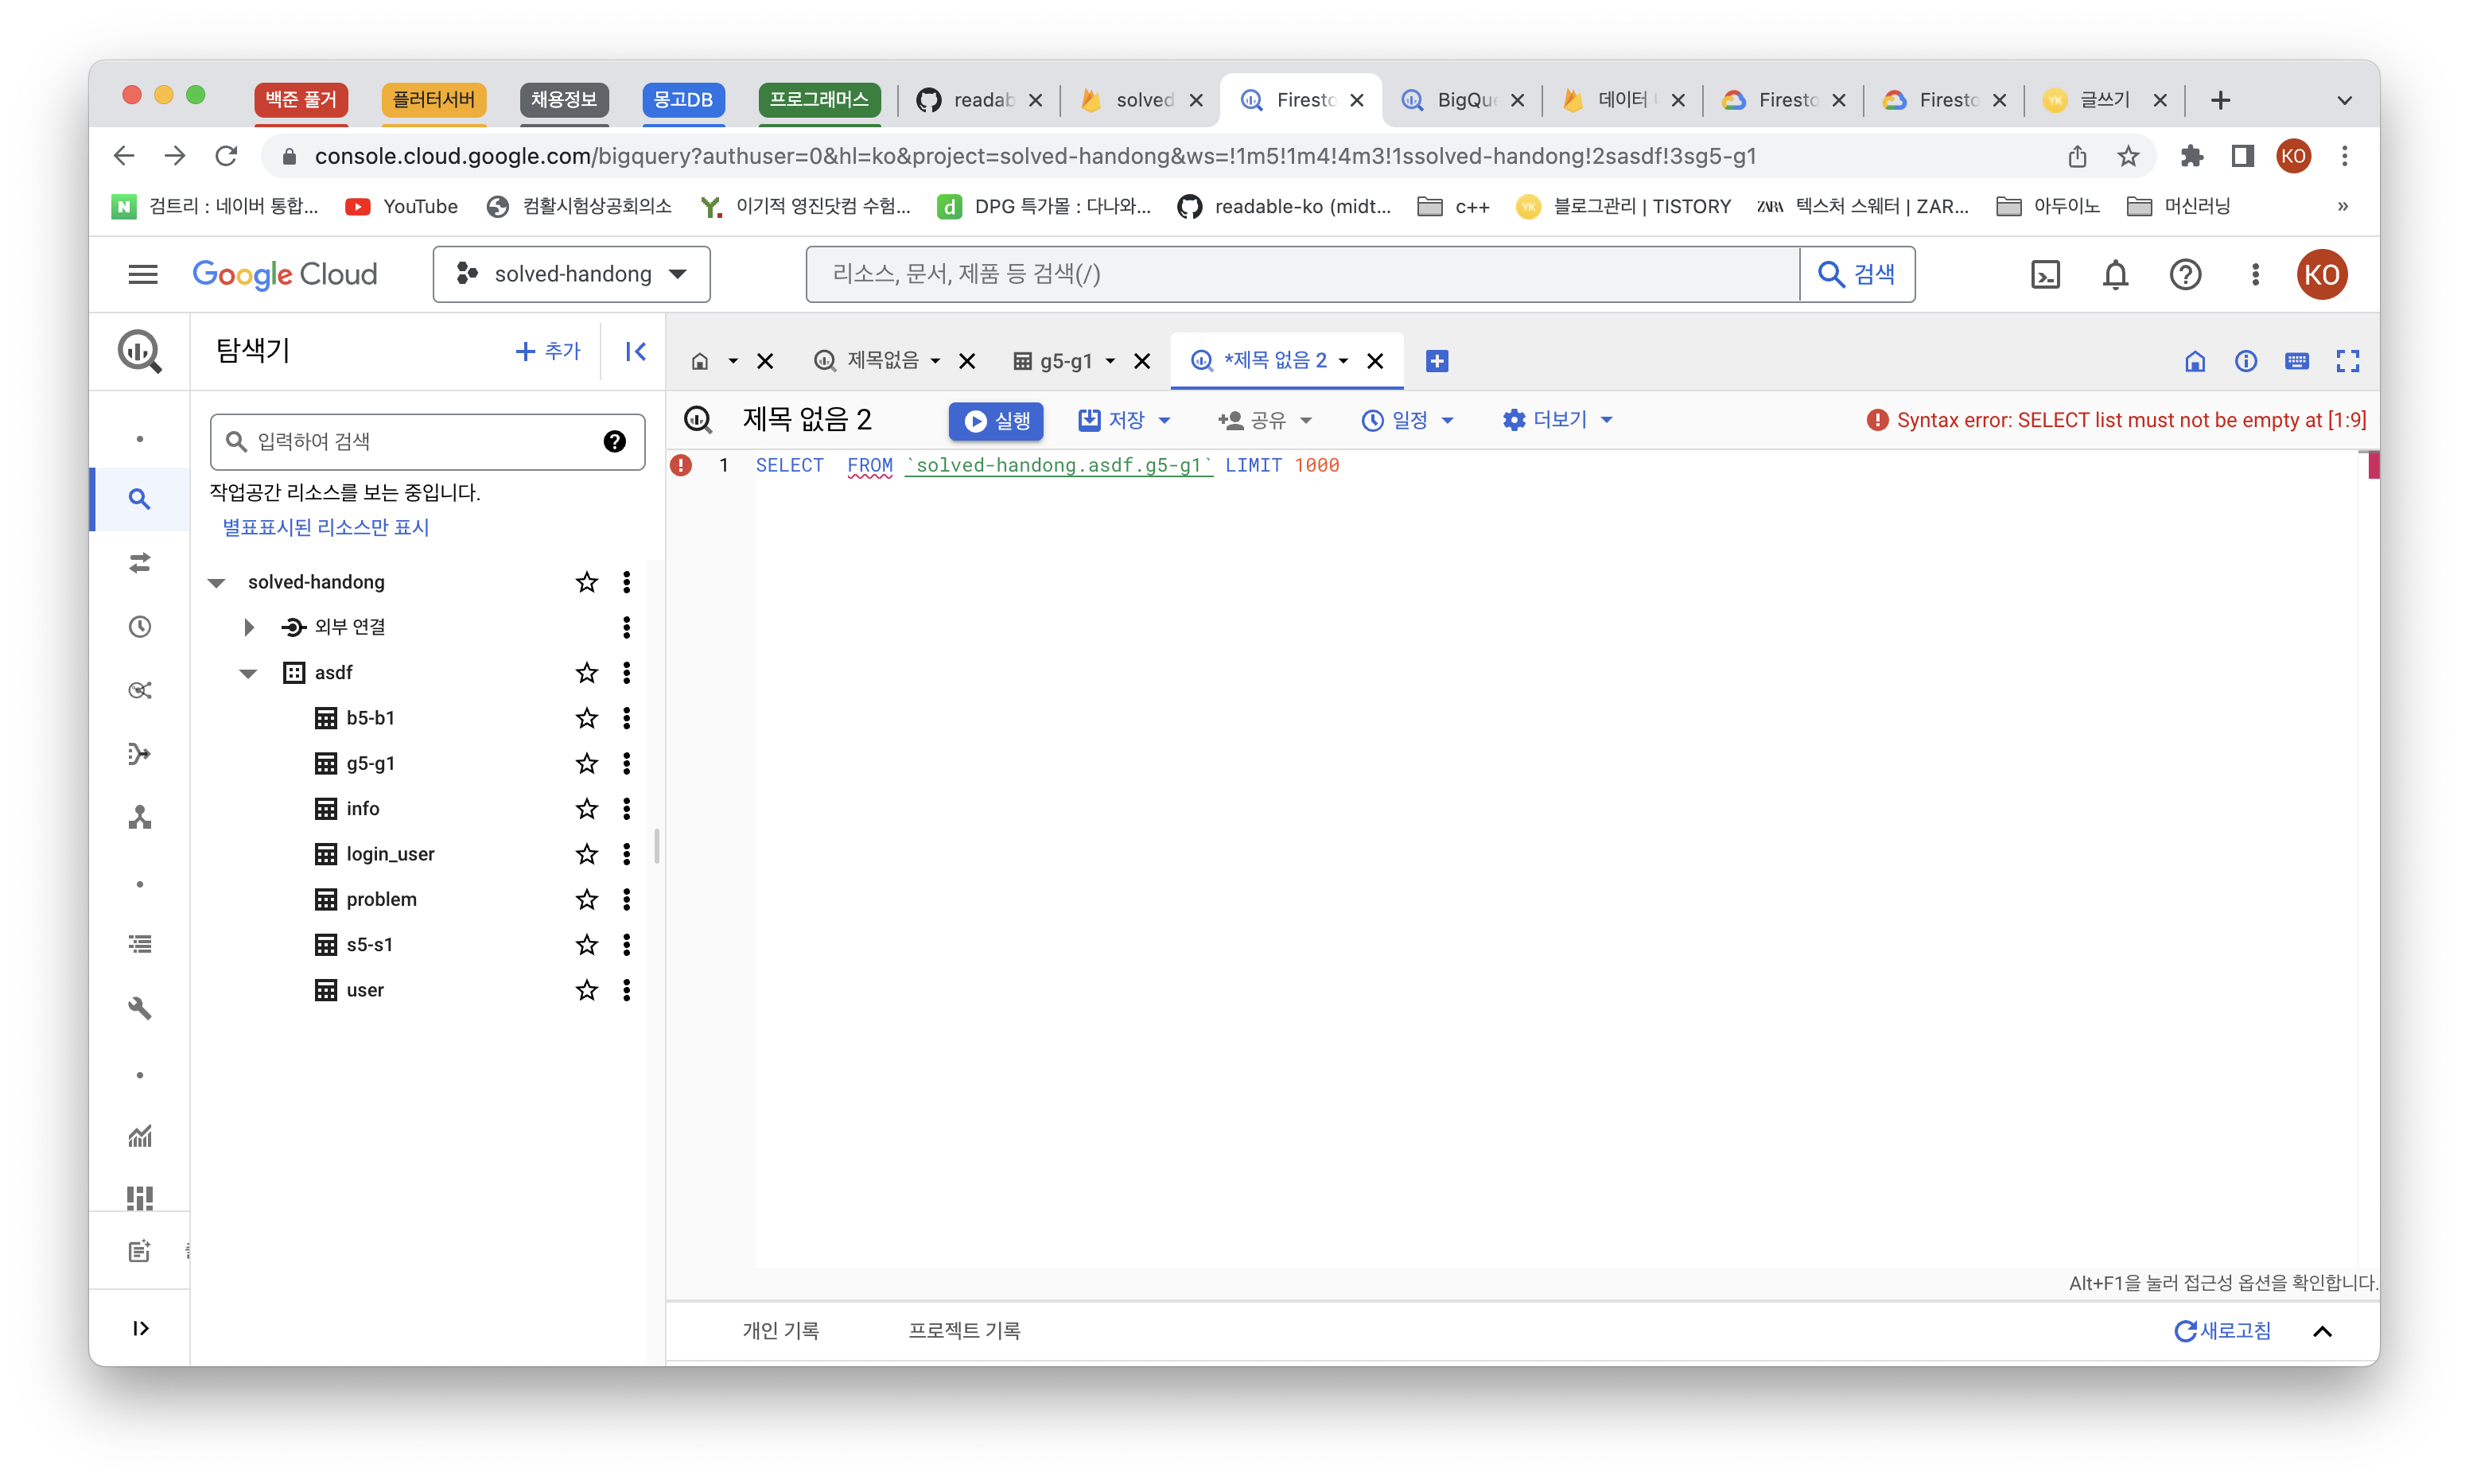Open the notifications bell
The height and width of the screenshot is (1484, 2469).
tap(2115, 274)
